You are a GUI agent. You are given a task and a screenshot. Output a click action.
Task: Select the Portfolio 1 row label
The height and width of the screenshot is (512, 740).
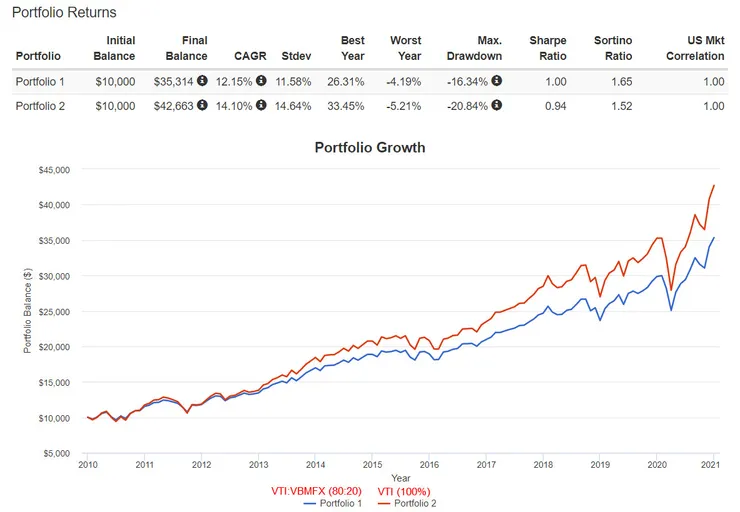pos(39,81)
